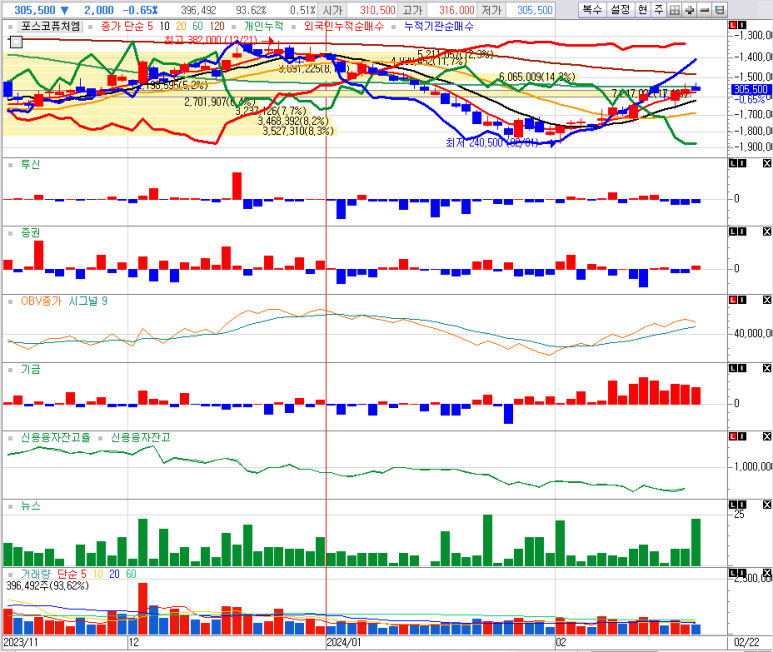Click the 누적기관순매수 indicator label

coord(439,27)
